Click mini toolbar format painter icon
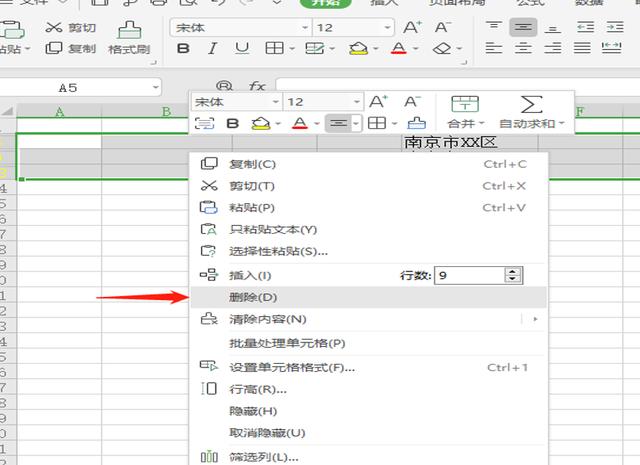The image size is (640, 465). tap(416, 123)
